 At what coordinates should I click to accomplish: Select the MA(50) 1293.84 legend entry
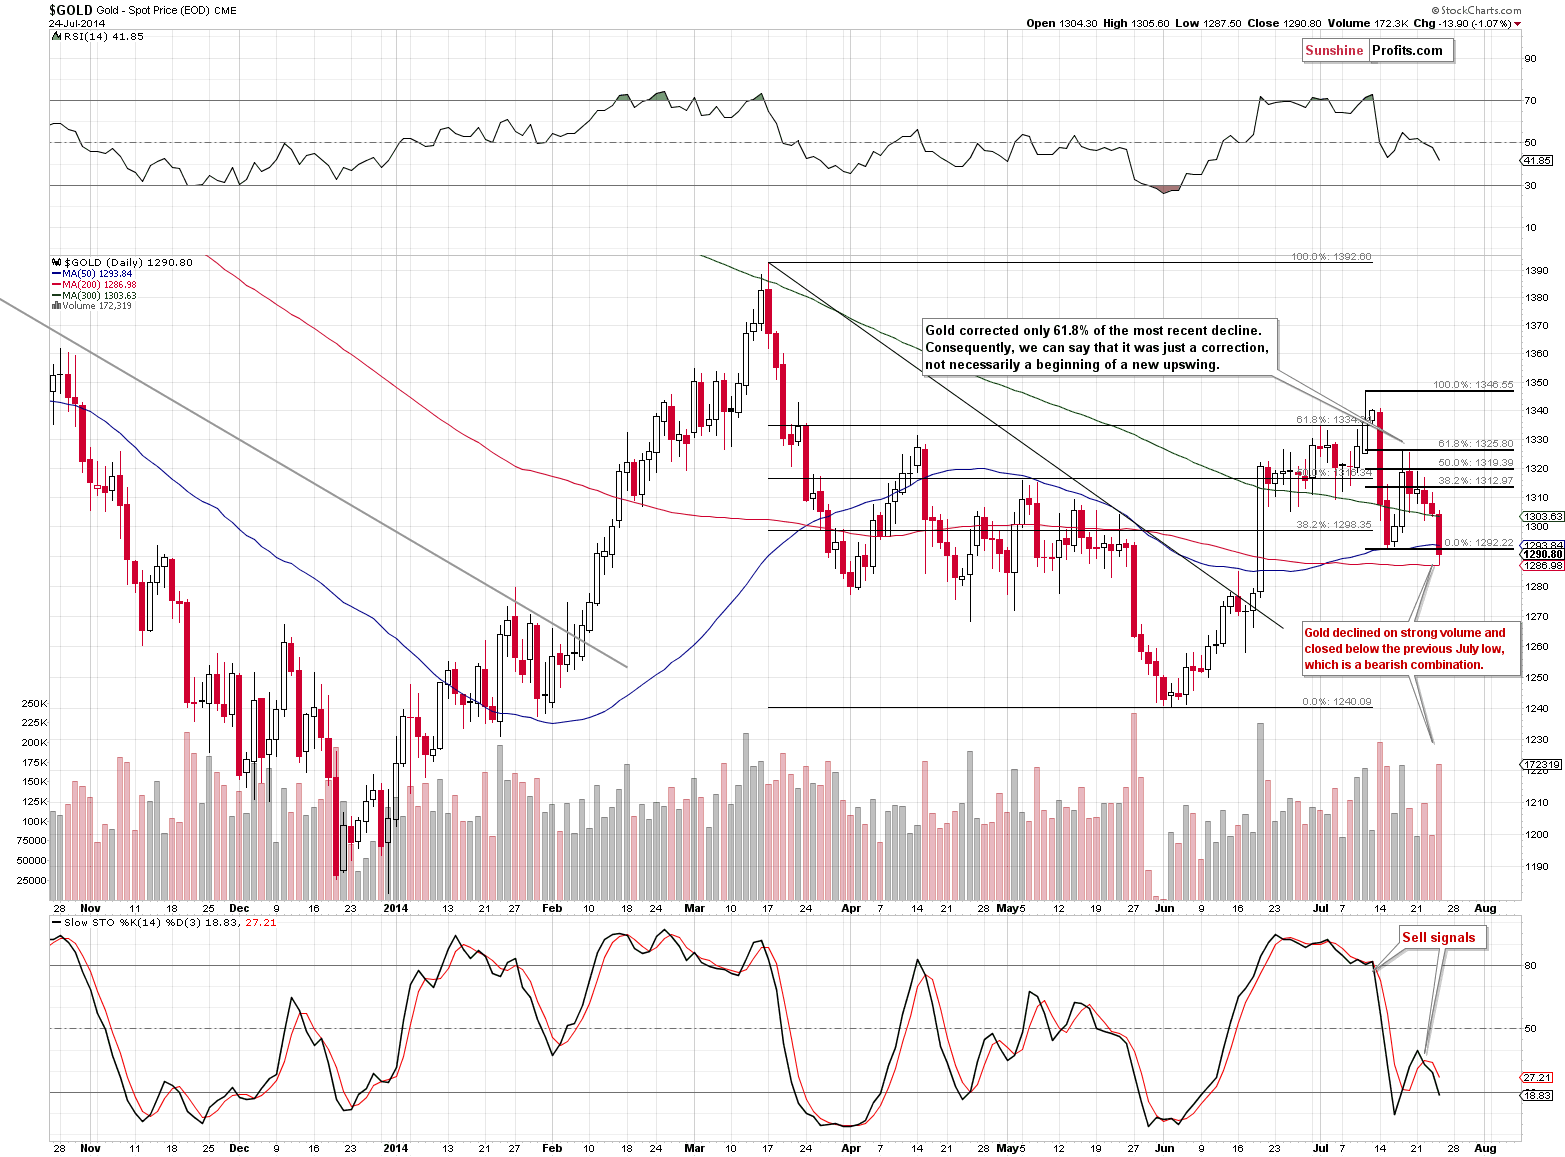pyautogui.click(x=91, y=274)
